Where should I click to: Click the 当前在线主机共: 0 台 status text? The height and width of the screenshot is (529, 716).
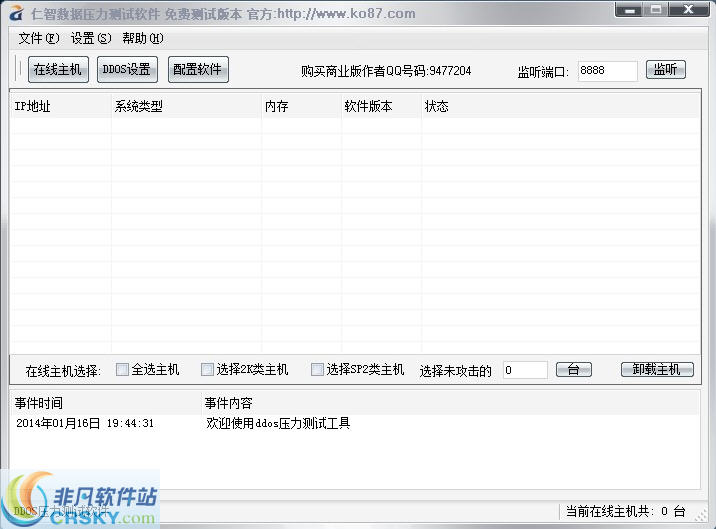pyautogui.click(x=626, y=511)
